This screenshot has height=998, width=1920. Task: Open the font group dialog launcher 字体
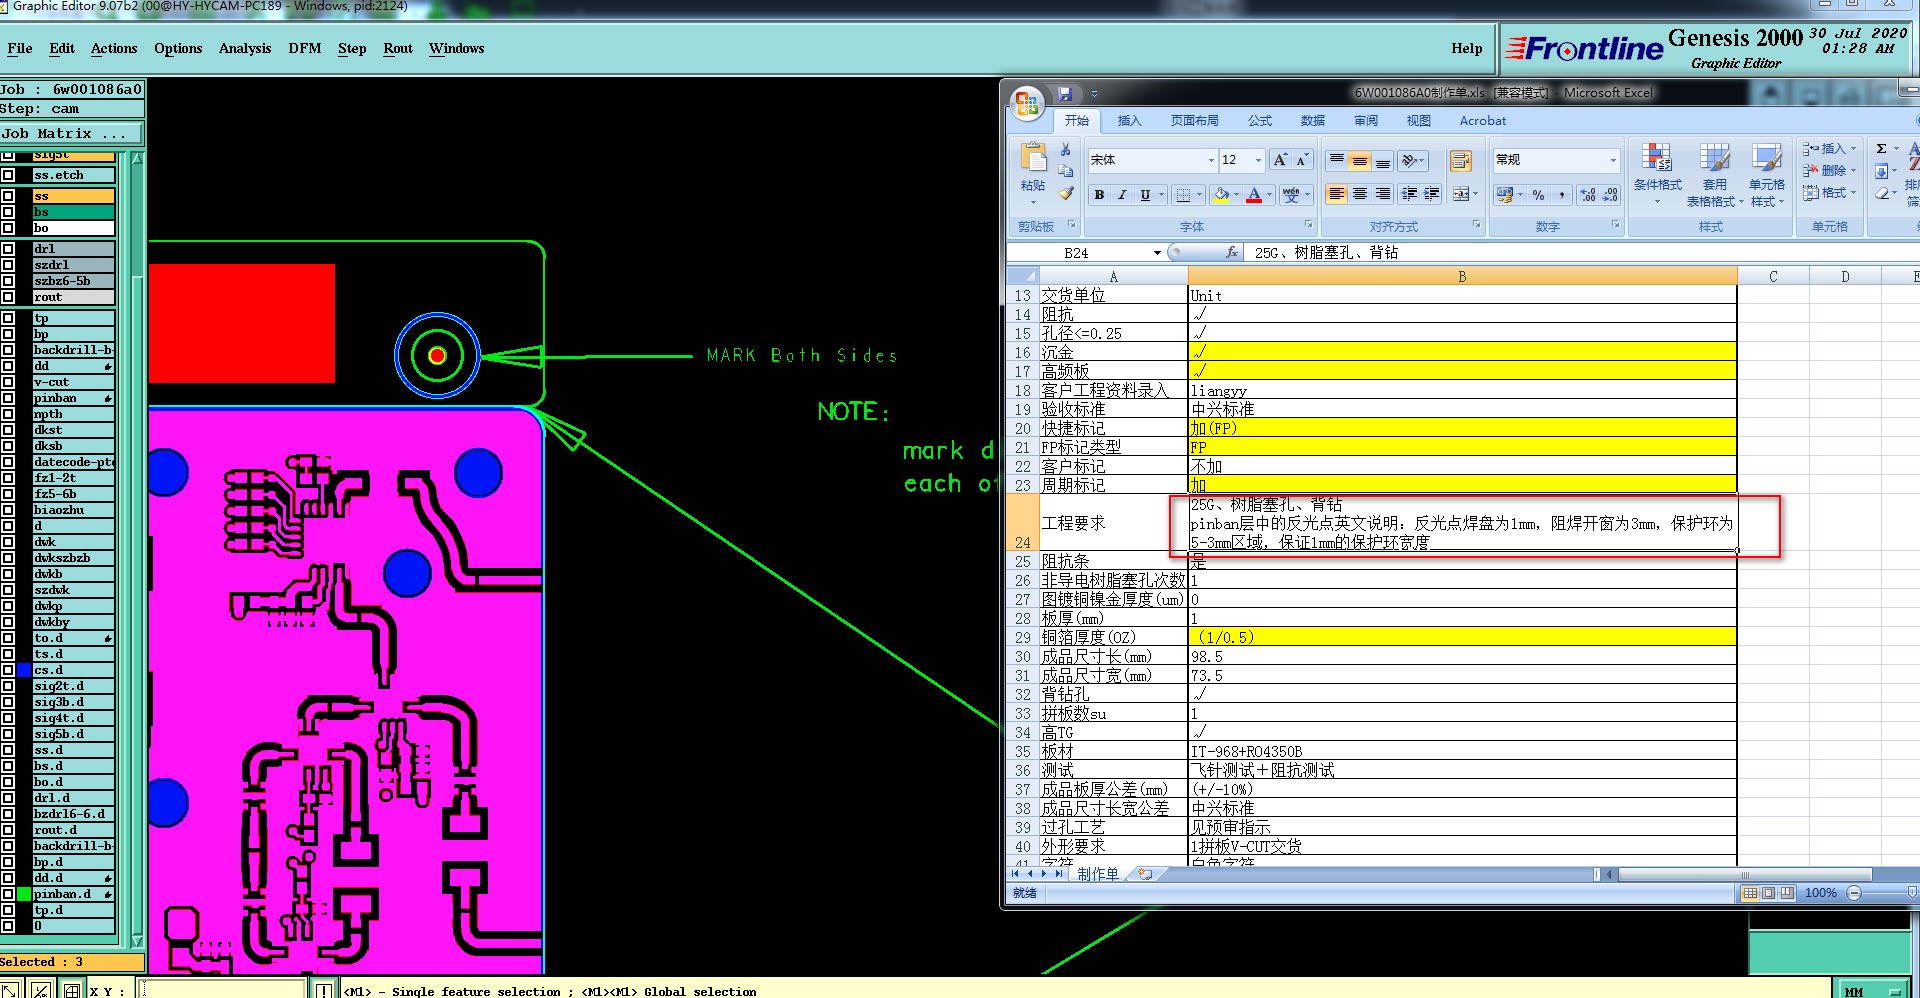1309,225
